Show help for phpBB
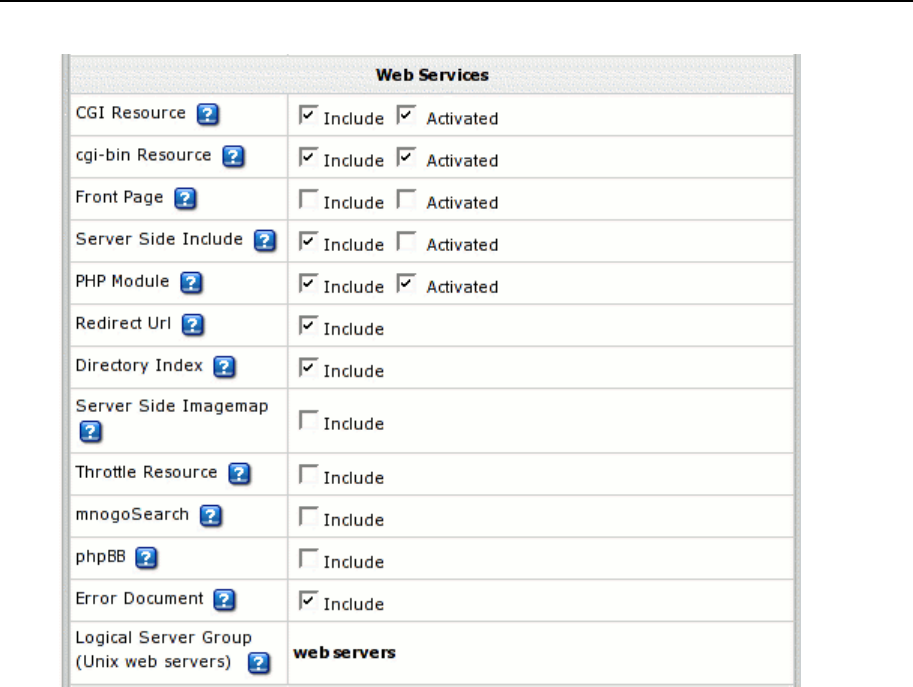Viewport: 913px width, 687px height. (146, 558)
